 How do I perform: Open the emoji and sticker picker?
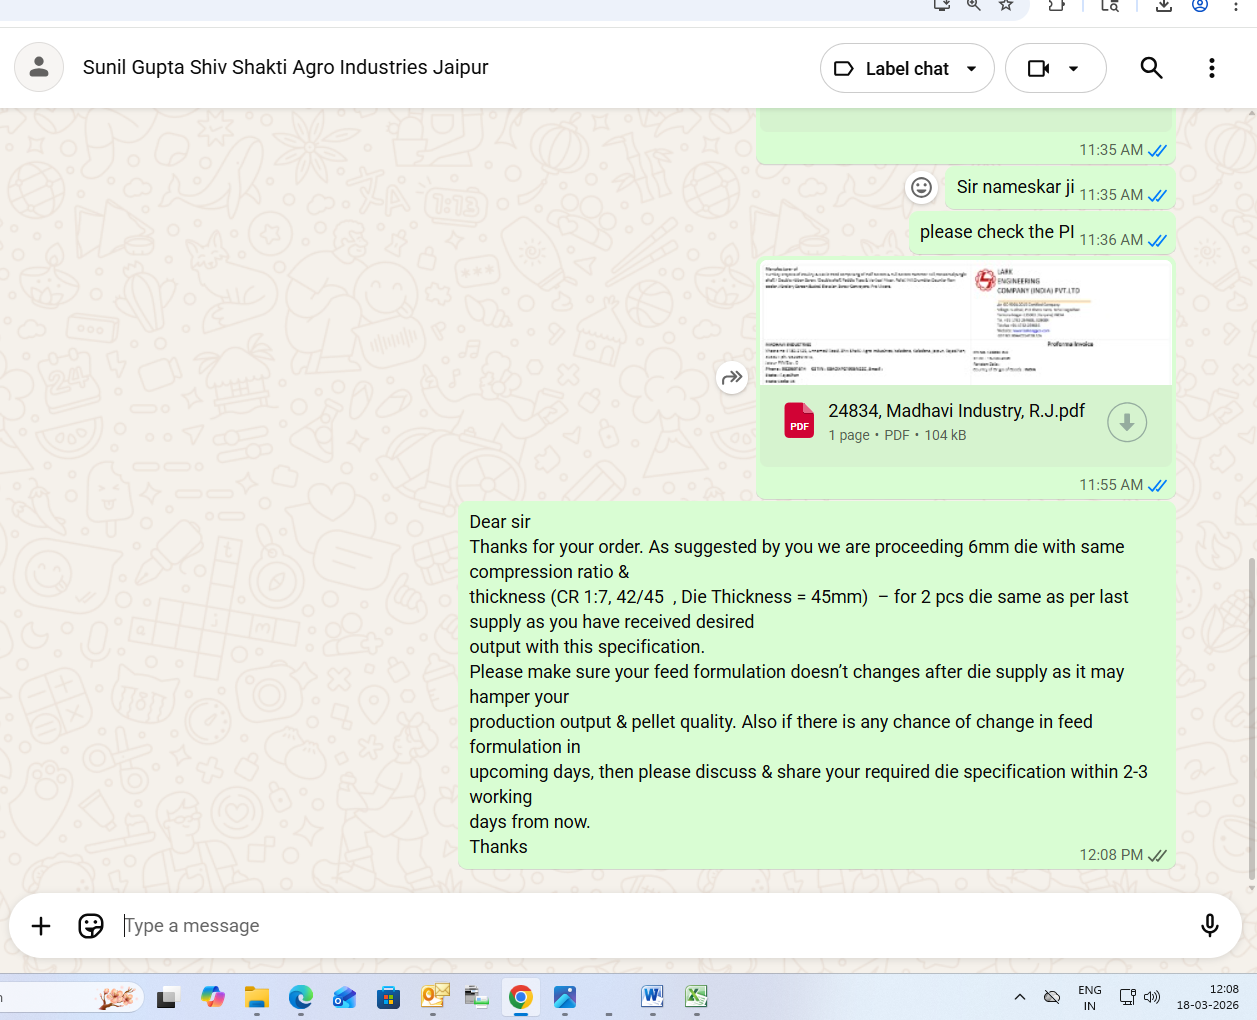(91, 926)
